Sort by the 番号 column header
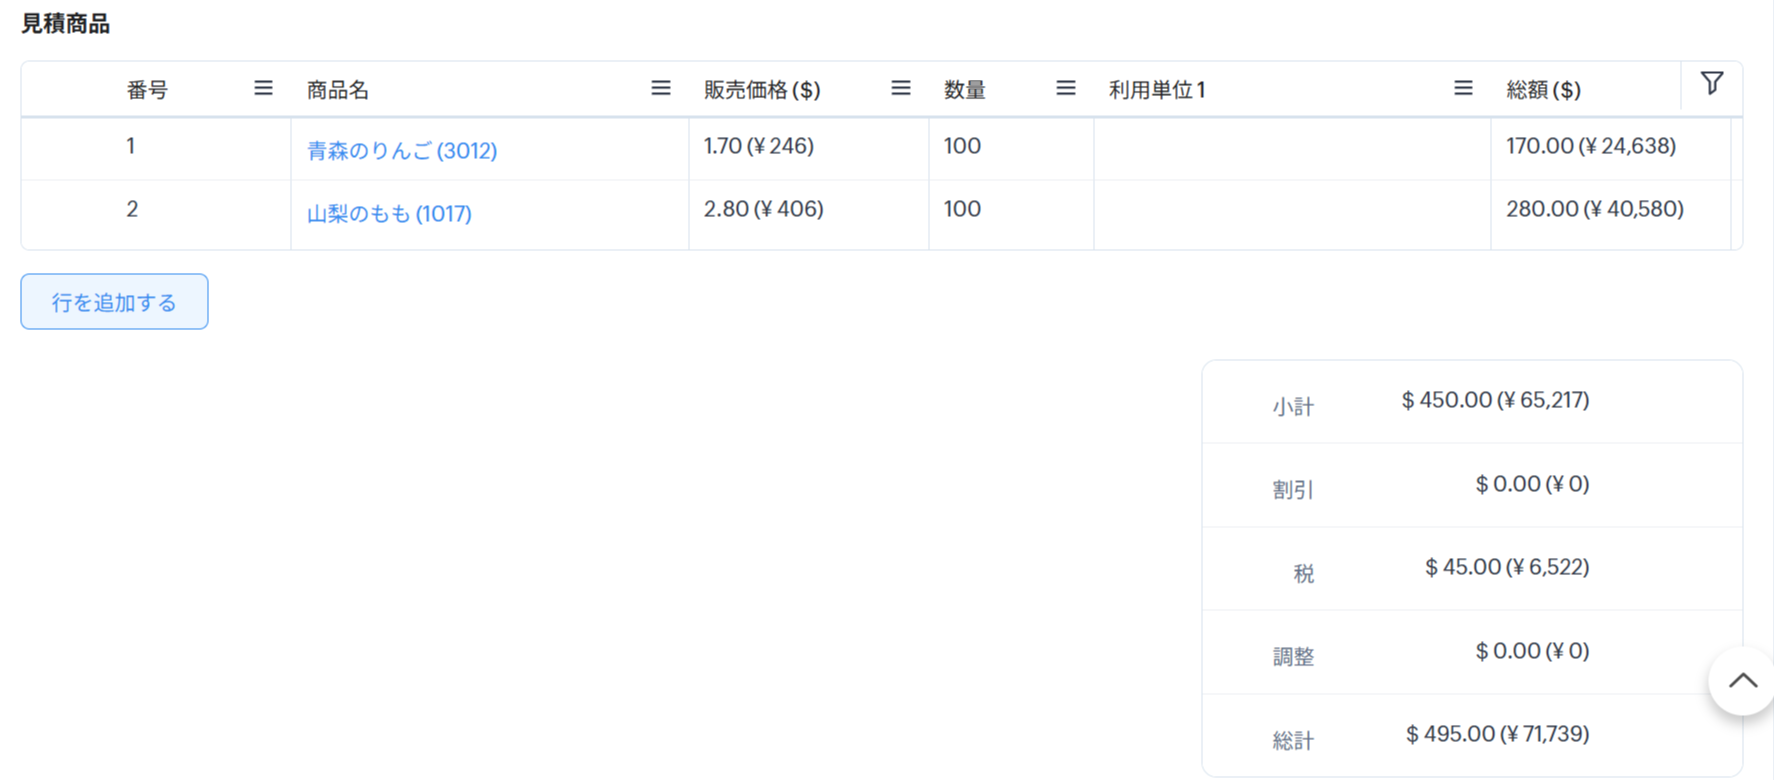The height and width of the screenshot is (780, 1774). pos(147,90)
